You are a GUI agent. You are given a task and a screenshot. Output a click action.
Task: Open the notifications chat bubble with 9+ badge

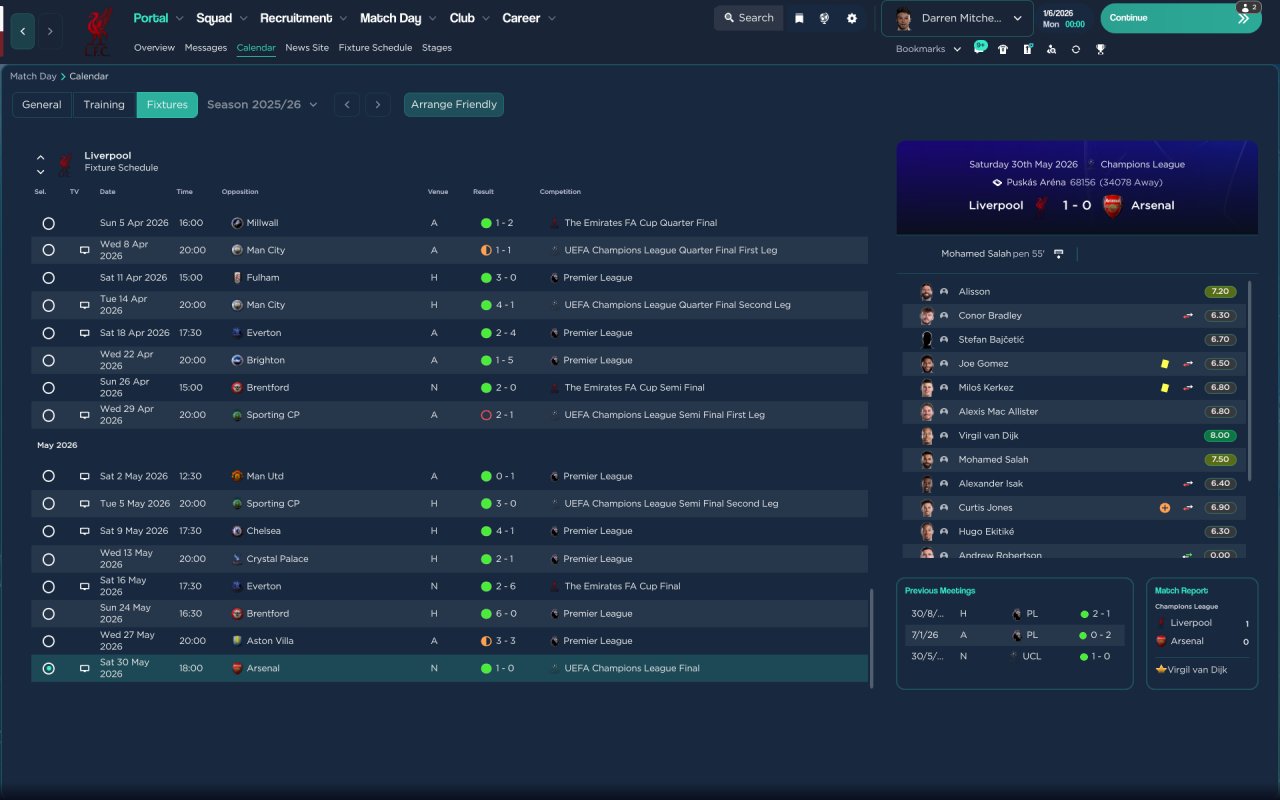click(980, 48)
